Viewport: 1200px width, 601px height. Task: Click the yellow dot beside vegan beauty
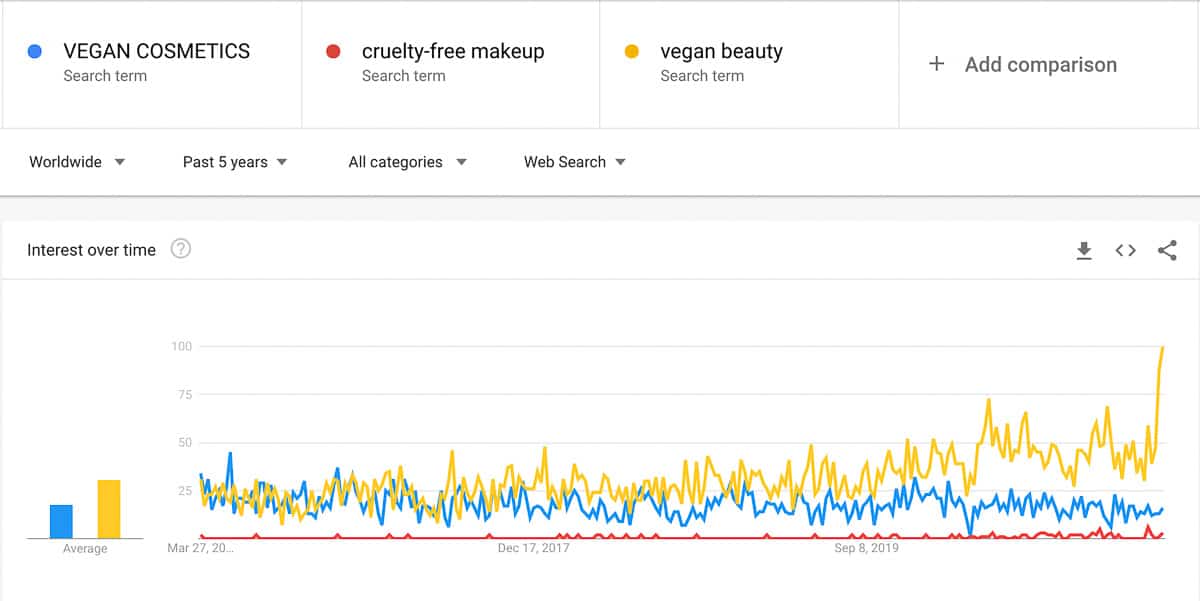631,50
